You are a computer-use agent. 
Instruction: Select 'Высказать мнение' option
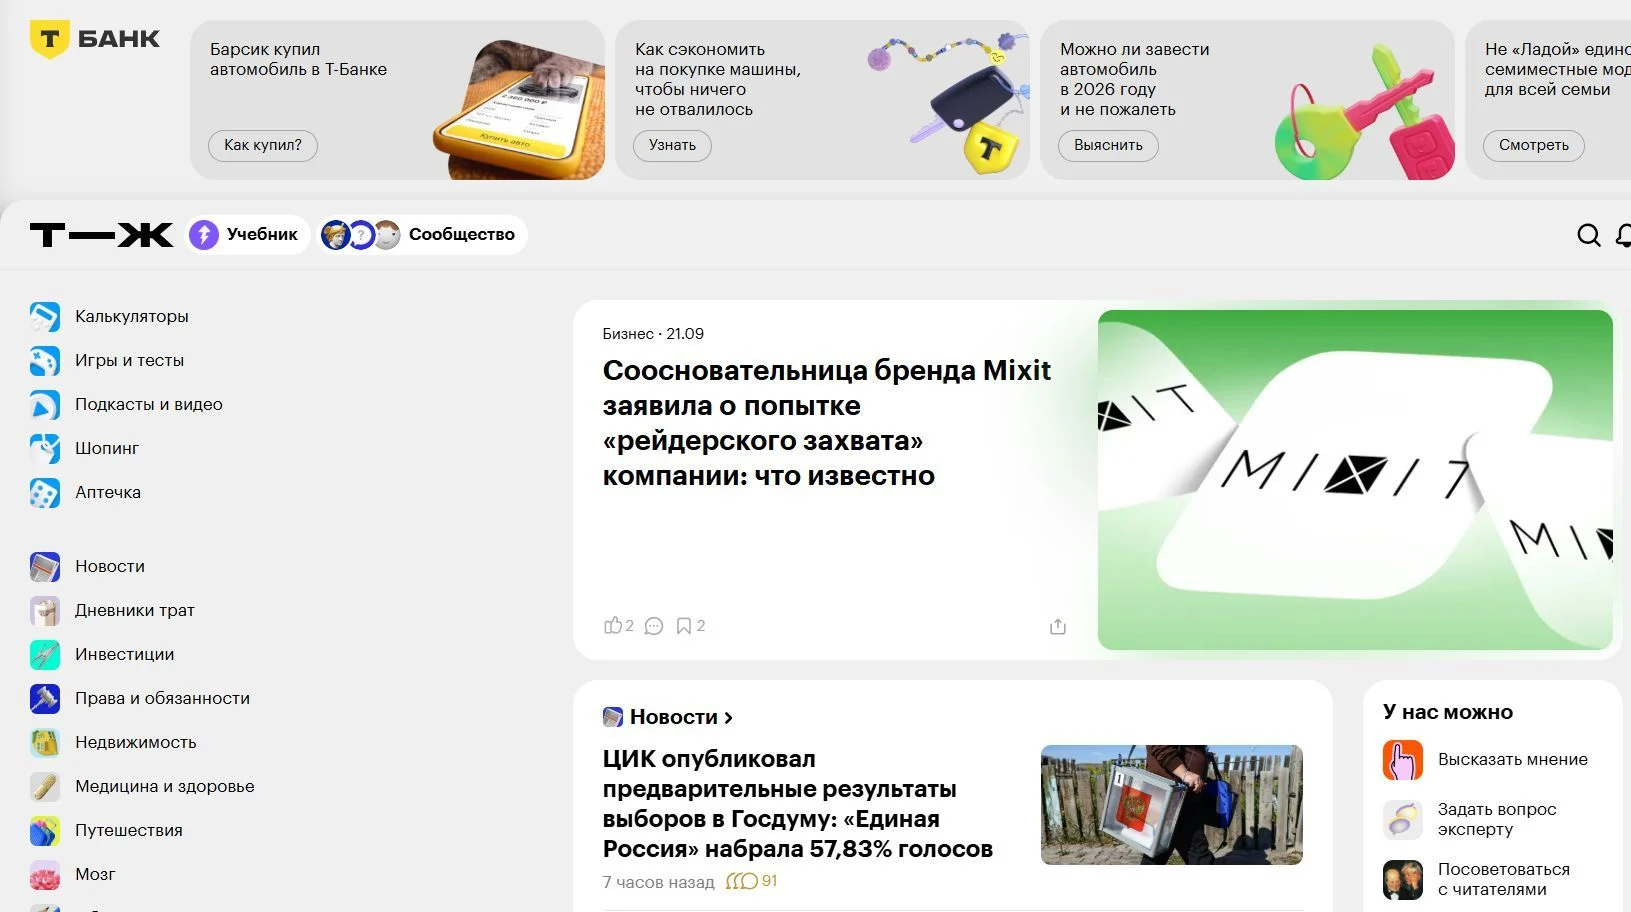click(x=1485, y=760)
